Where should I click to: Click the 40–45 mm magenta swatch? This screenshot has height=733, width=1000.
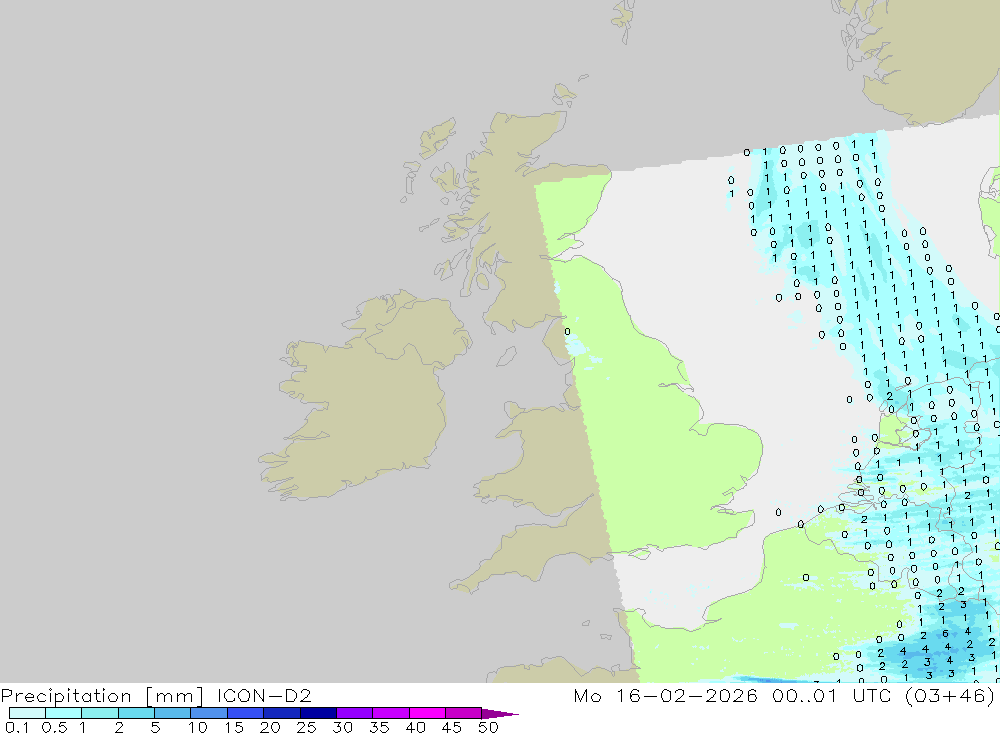pos(427,713)
